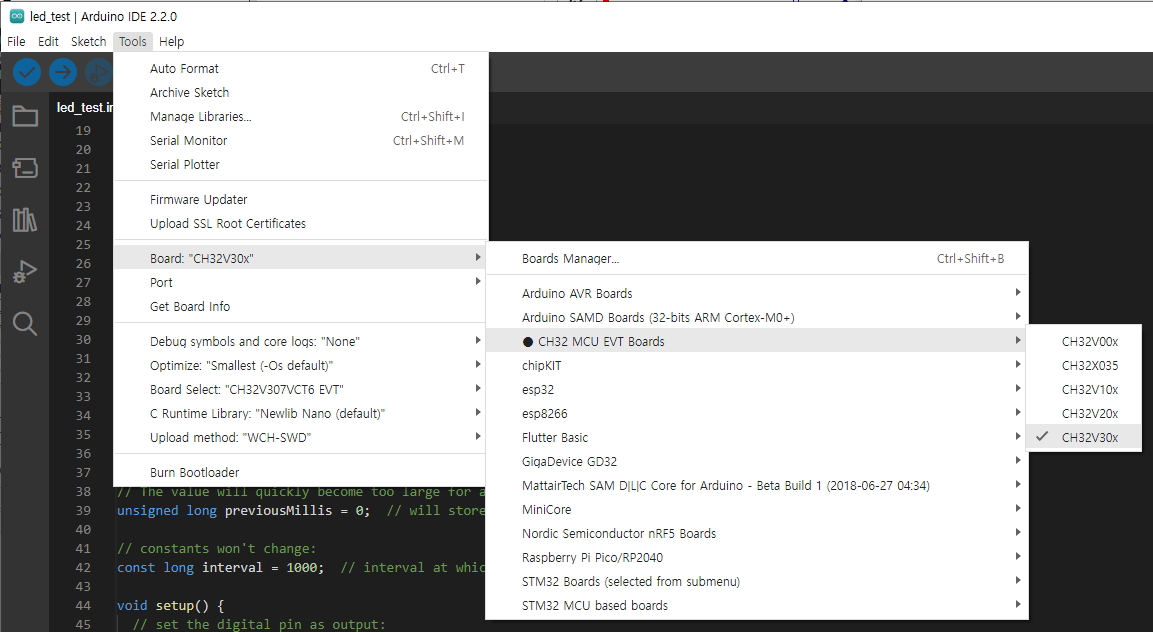This screenshot has height=632, width=1153.
Task: Launch Serial Plotter from the menu
Action: point(301,165)
